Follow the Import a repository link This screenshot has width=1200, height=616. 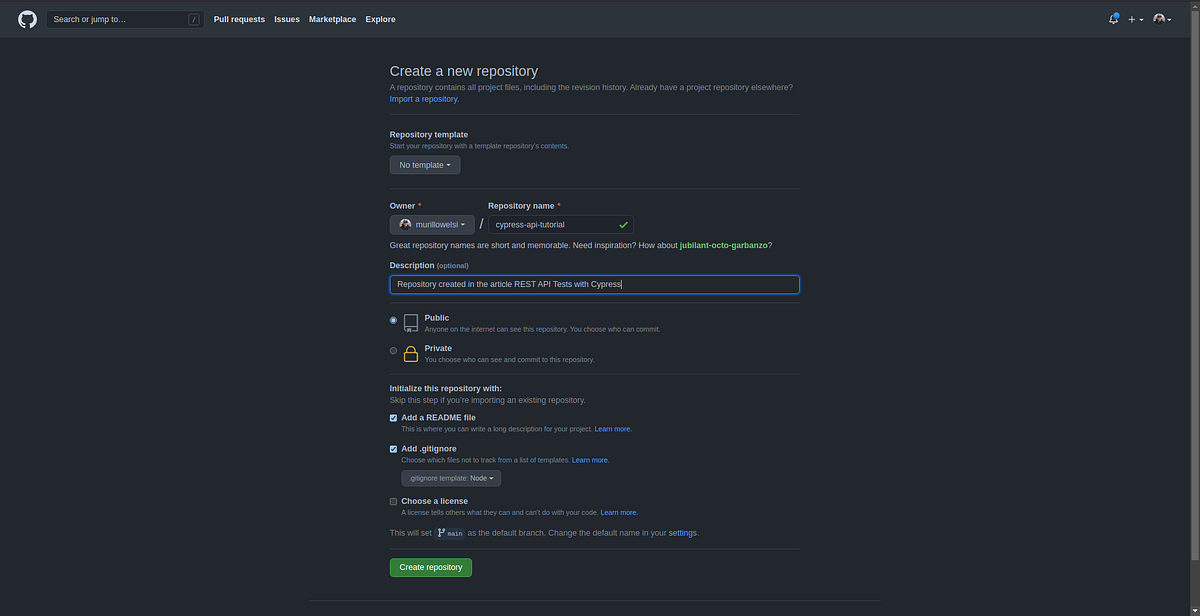click(x=423, y=98)
